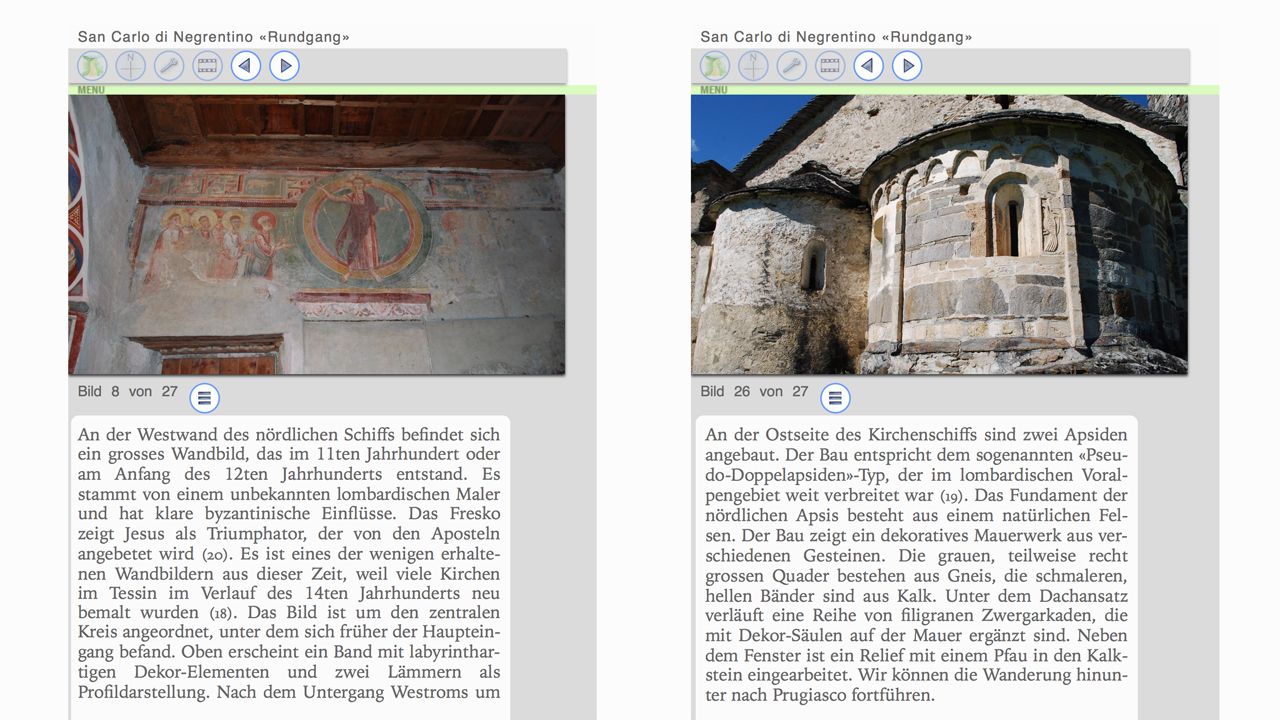Screen dimensions: 1280x720
Task: Click the compass icon in right toolbar
Action: (x=753, y=66)
